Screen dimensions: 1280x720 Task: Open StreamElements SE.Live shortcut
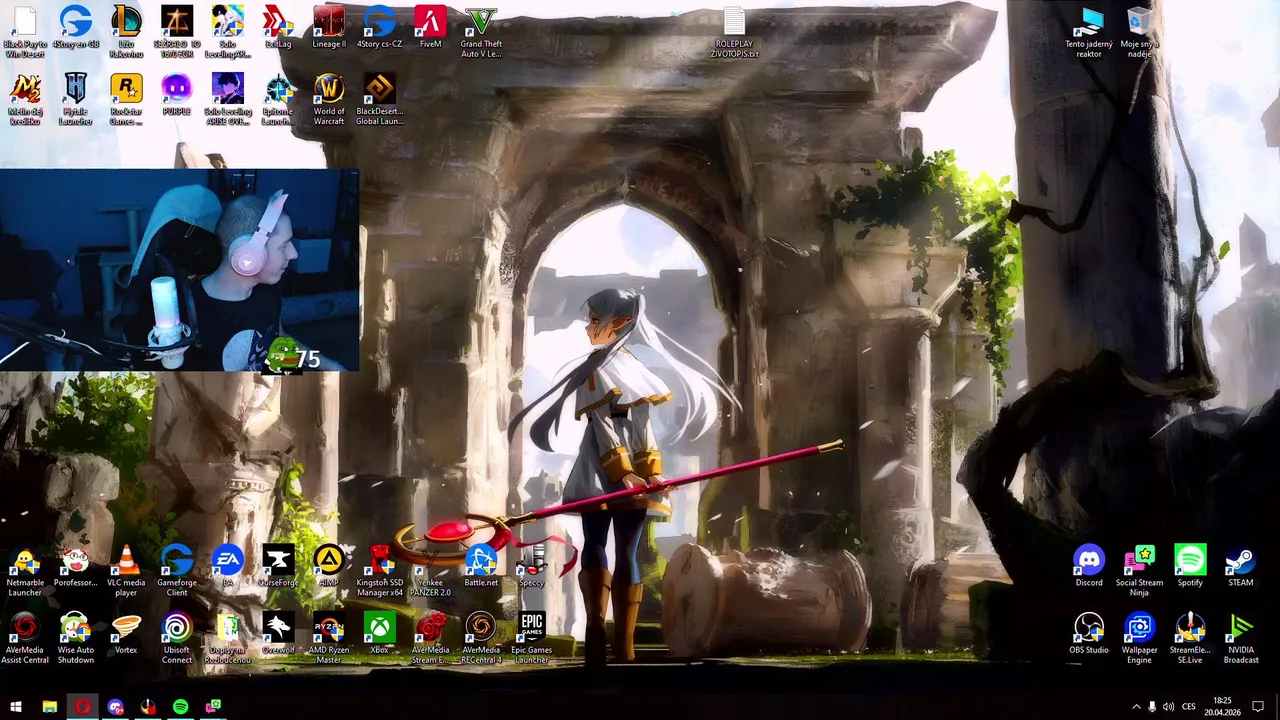[x=1190, y=638]
